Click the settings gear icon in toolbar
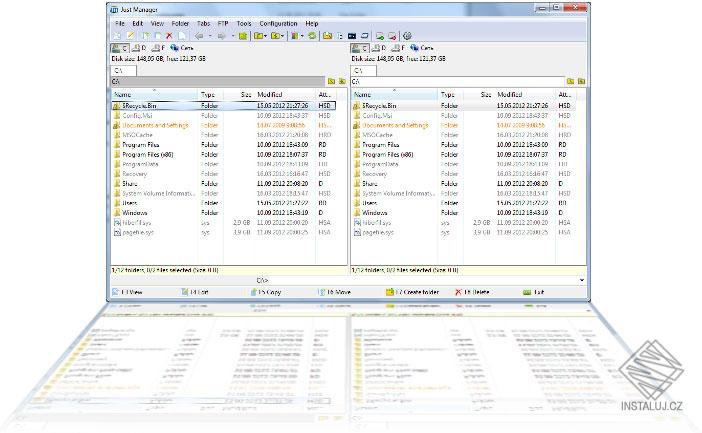This screenshot has height=433, width=702. 406,35
